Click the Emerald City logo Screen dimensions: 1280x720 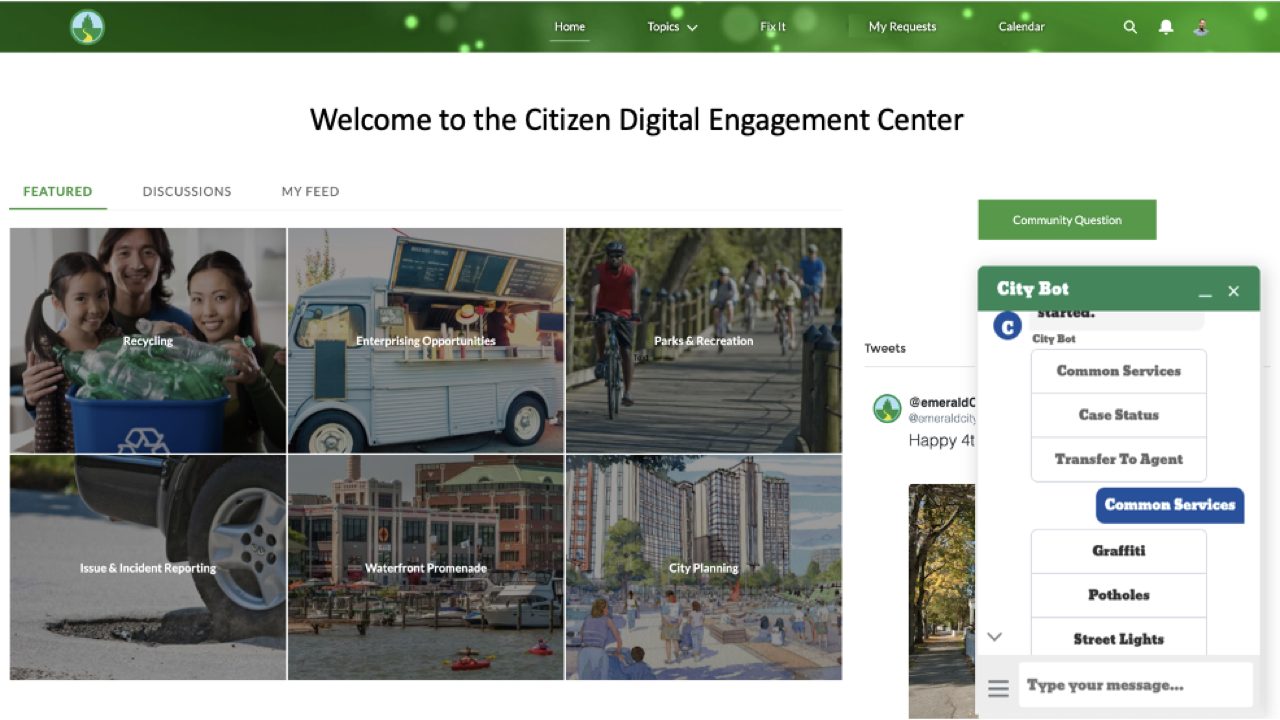click(86, 26)
